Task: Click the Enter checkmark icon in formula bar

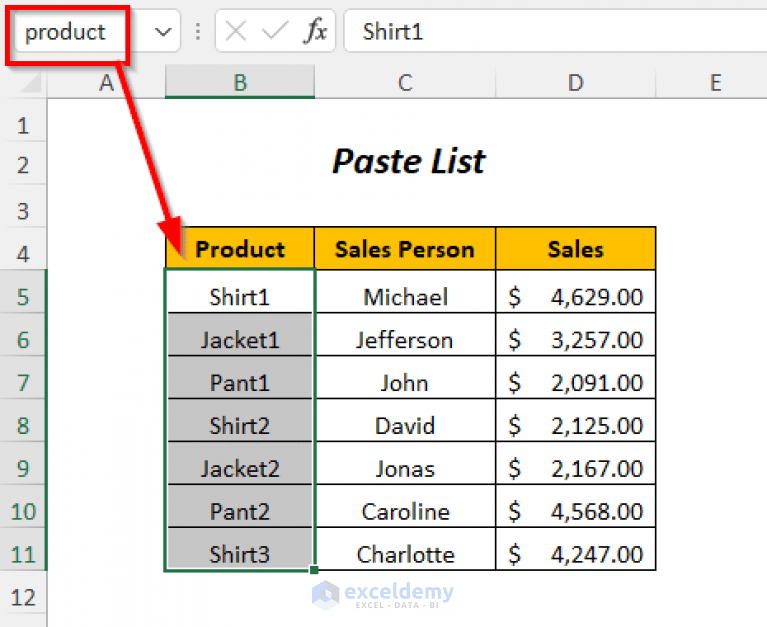Action: [275, 32]
